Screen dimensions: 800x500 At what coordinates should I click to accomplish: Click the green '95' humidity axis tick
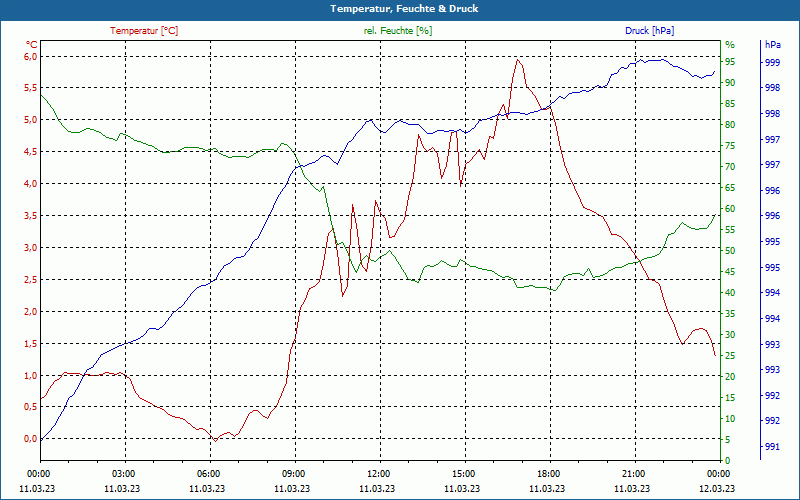(x=730, y=62)
